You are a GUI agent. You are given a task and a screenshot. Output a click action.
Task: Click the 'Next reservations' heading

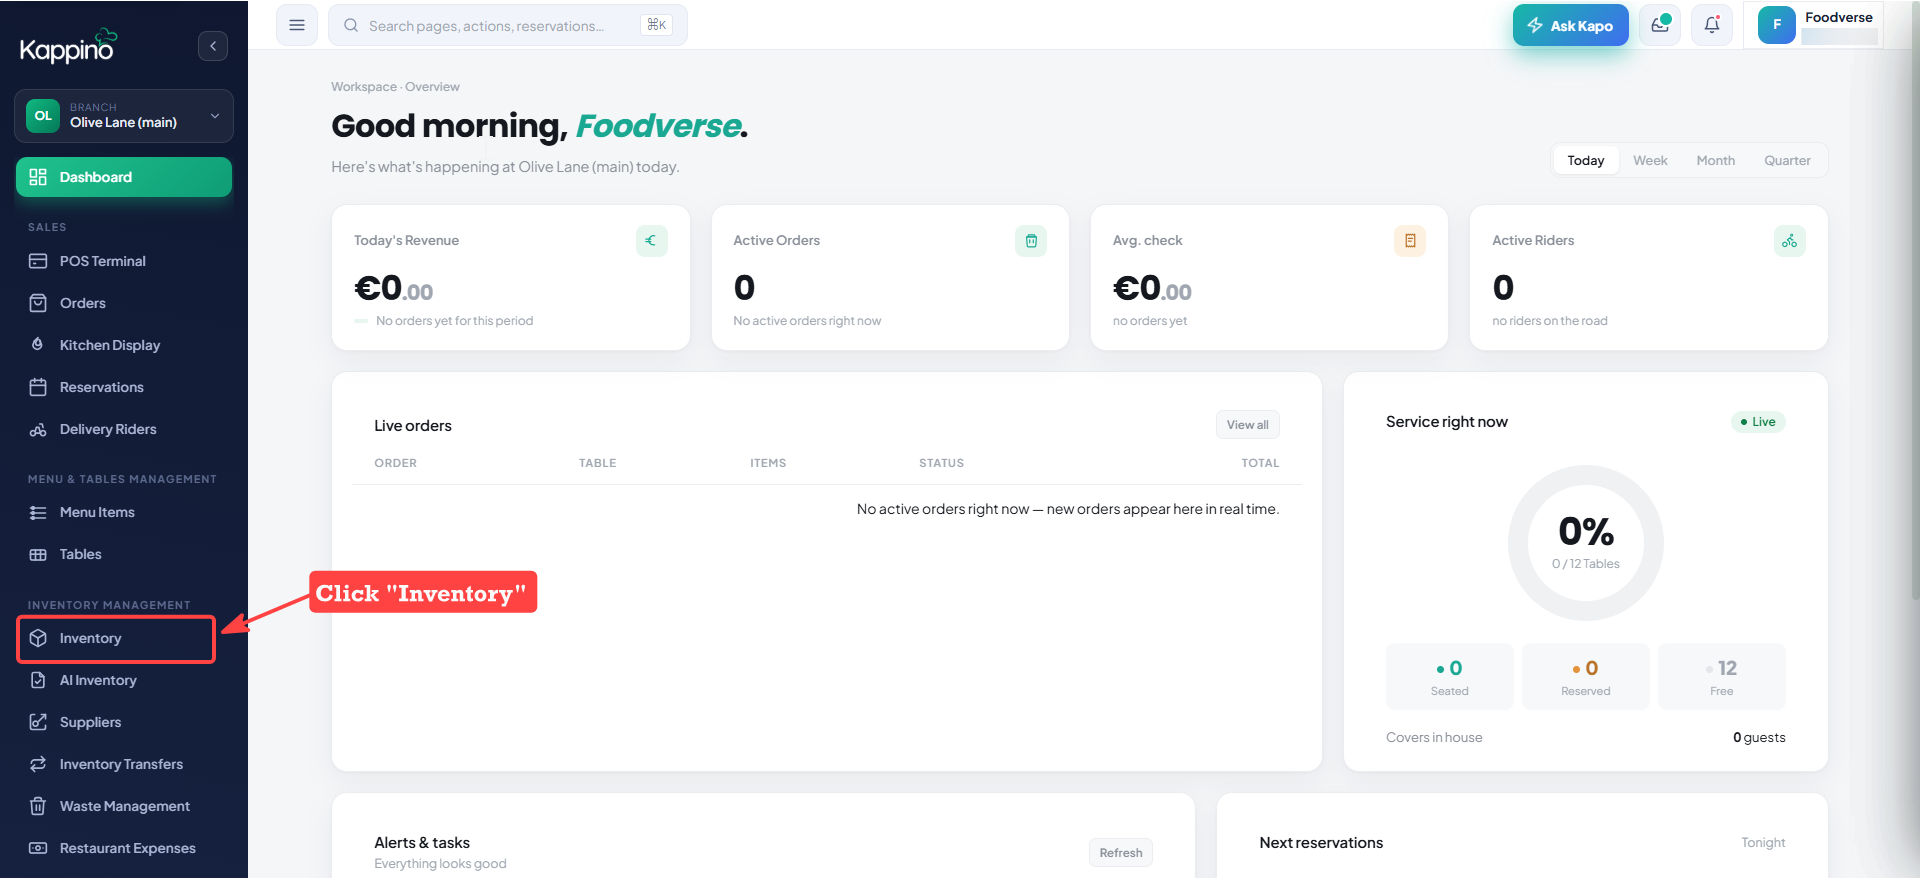click(1321, 843)
